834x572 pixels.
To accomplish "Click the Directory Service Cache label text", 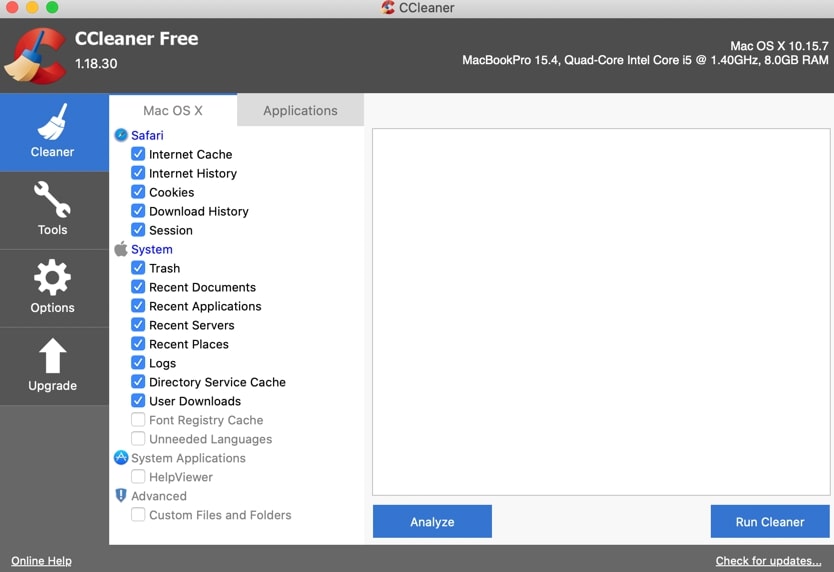I will (x=217, y=382).
